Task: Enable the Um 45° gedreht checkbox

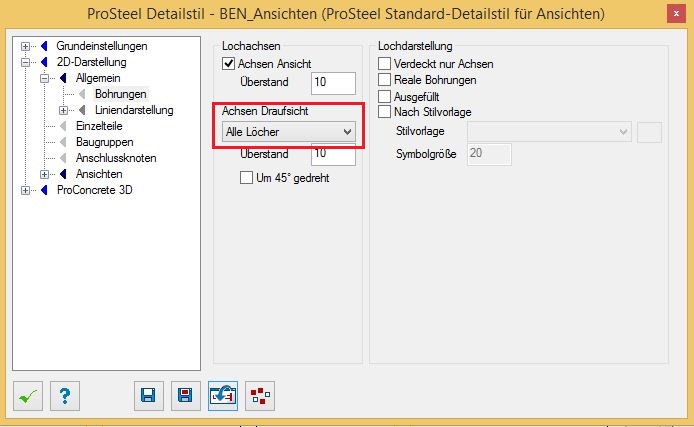Action: 246,178
